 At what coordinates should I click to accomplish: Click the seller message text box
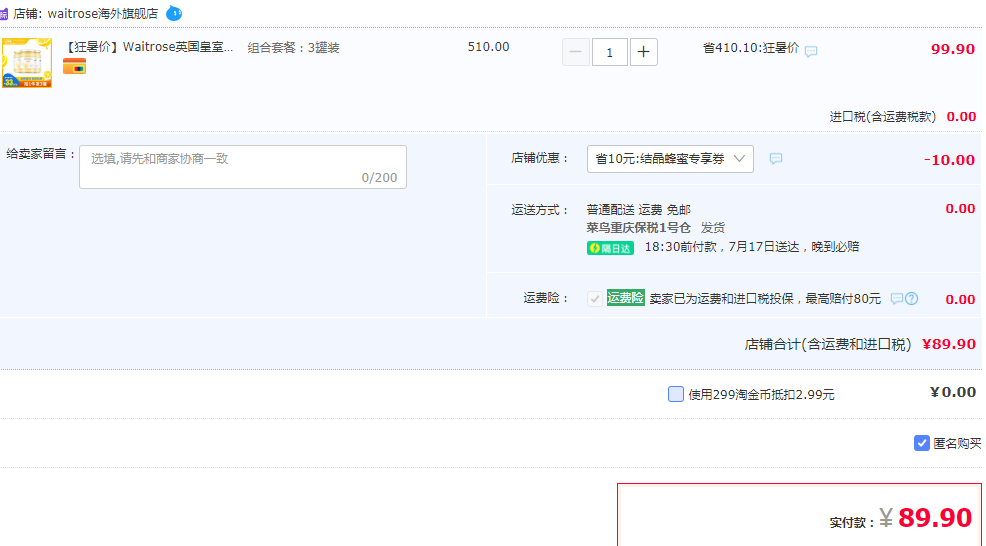click(243, 167)
